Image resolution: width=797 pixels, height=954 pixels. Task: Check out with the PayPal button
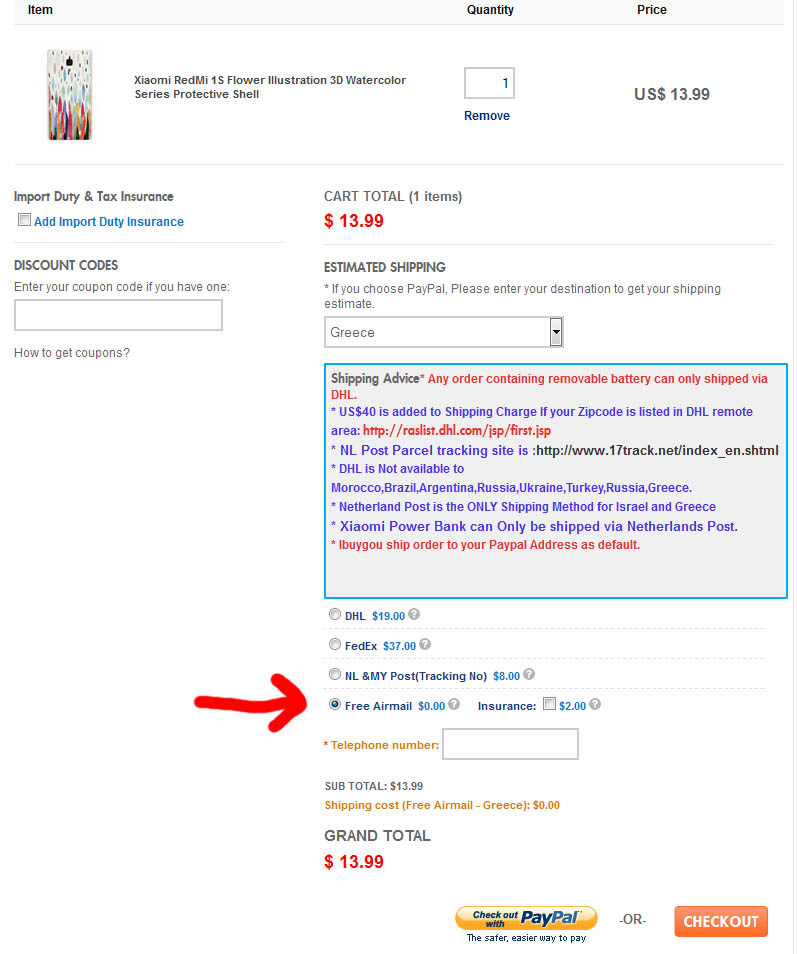pos(526,918)
